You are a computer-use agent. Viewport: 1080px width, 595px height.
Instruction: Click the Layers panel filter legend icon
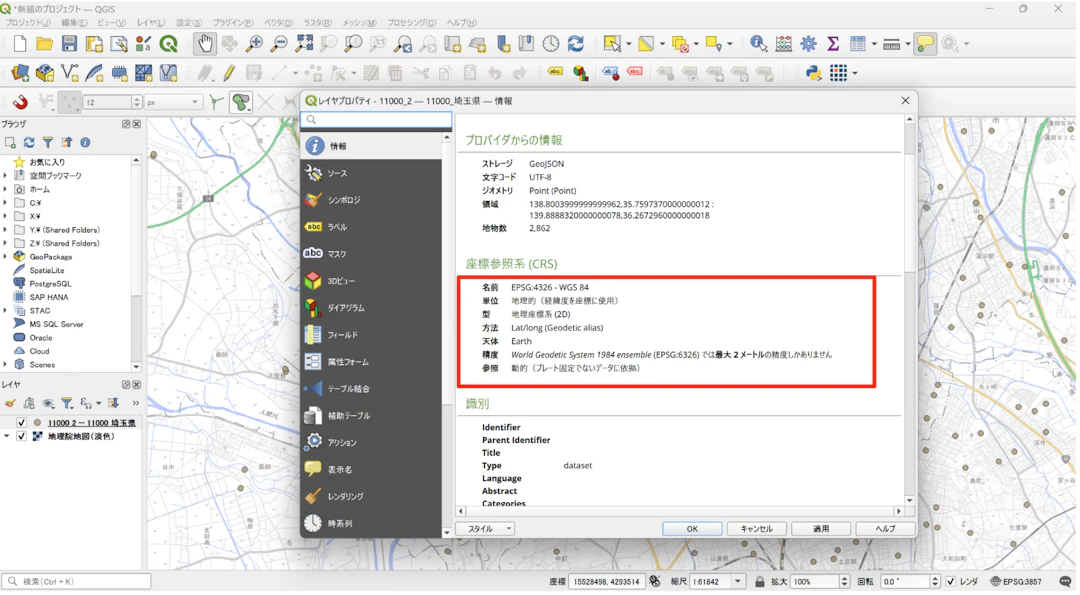point(67,403)
